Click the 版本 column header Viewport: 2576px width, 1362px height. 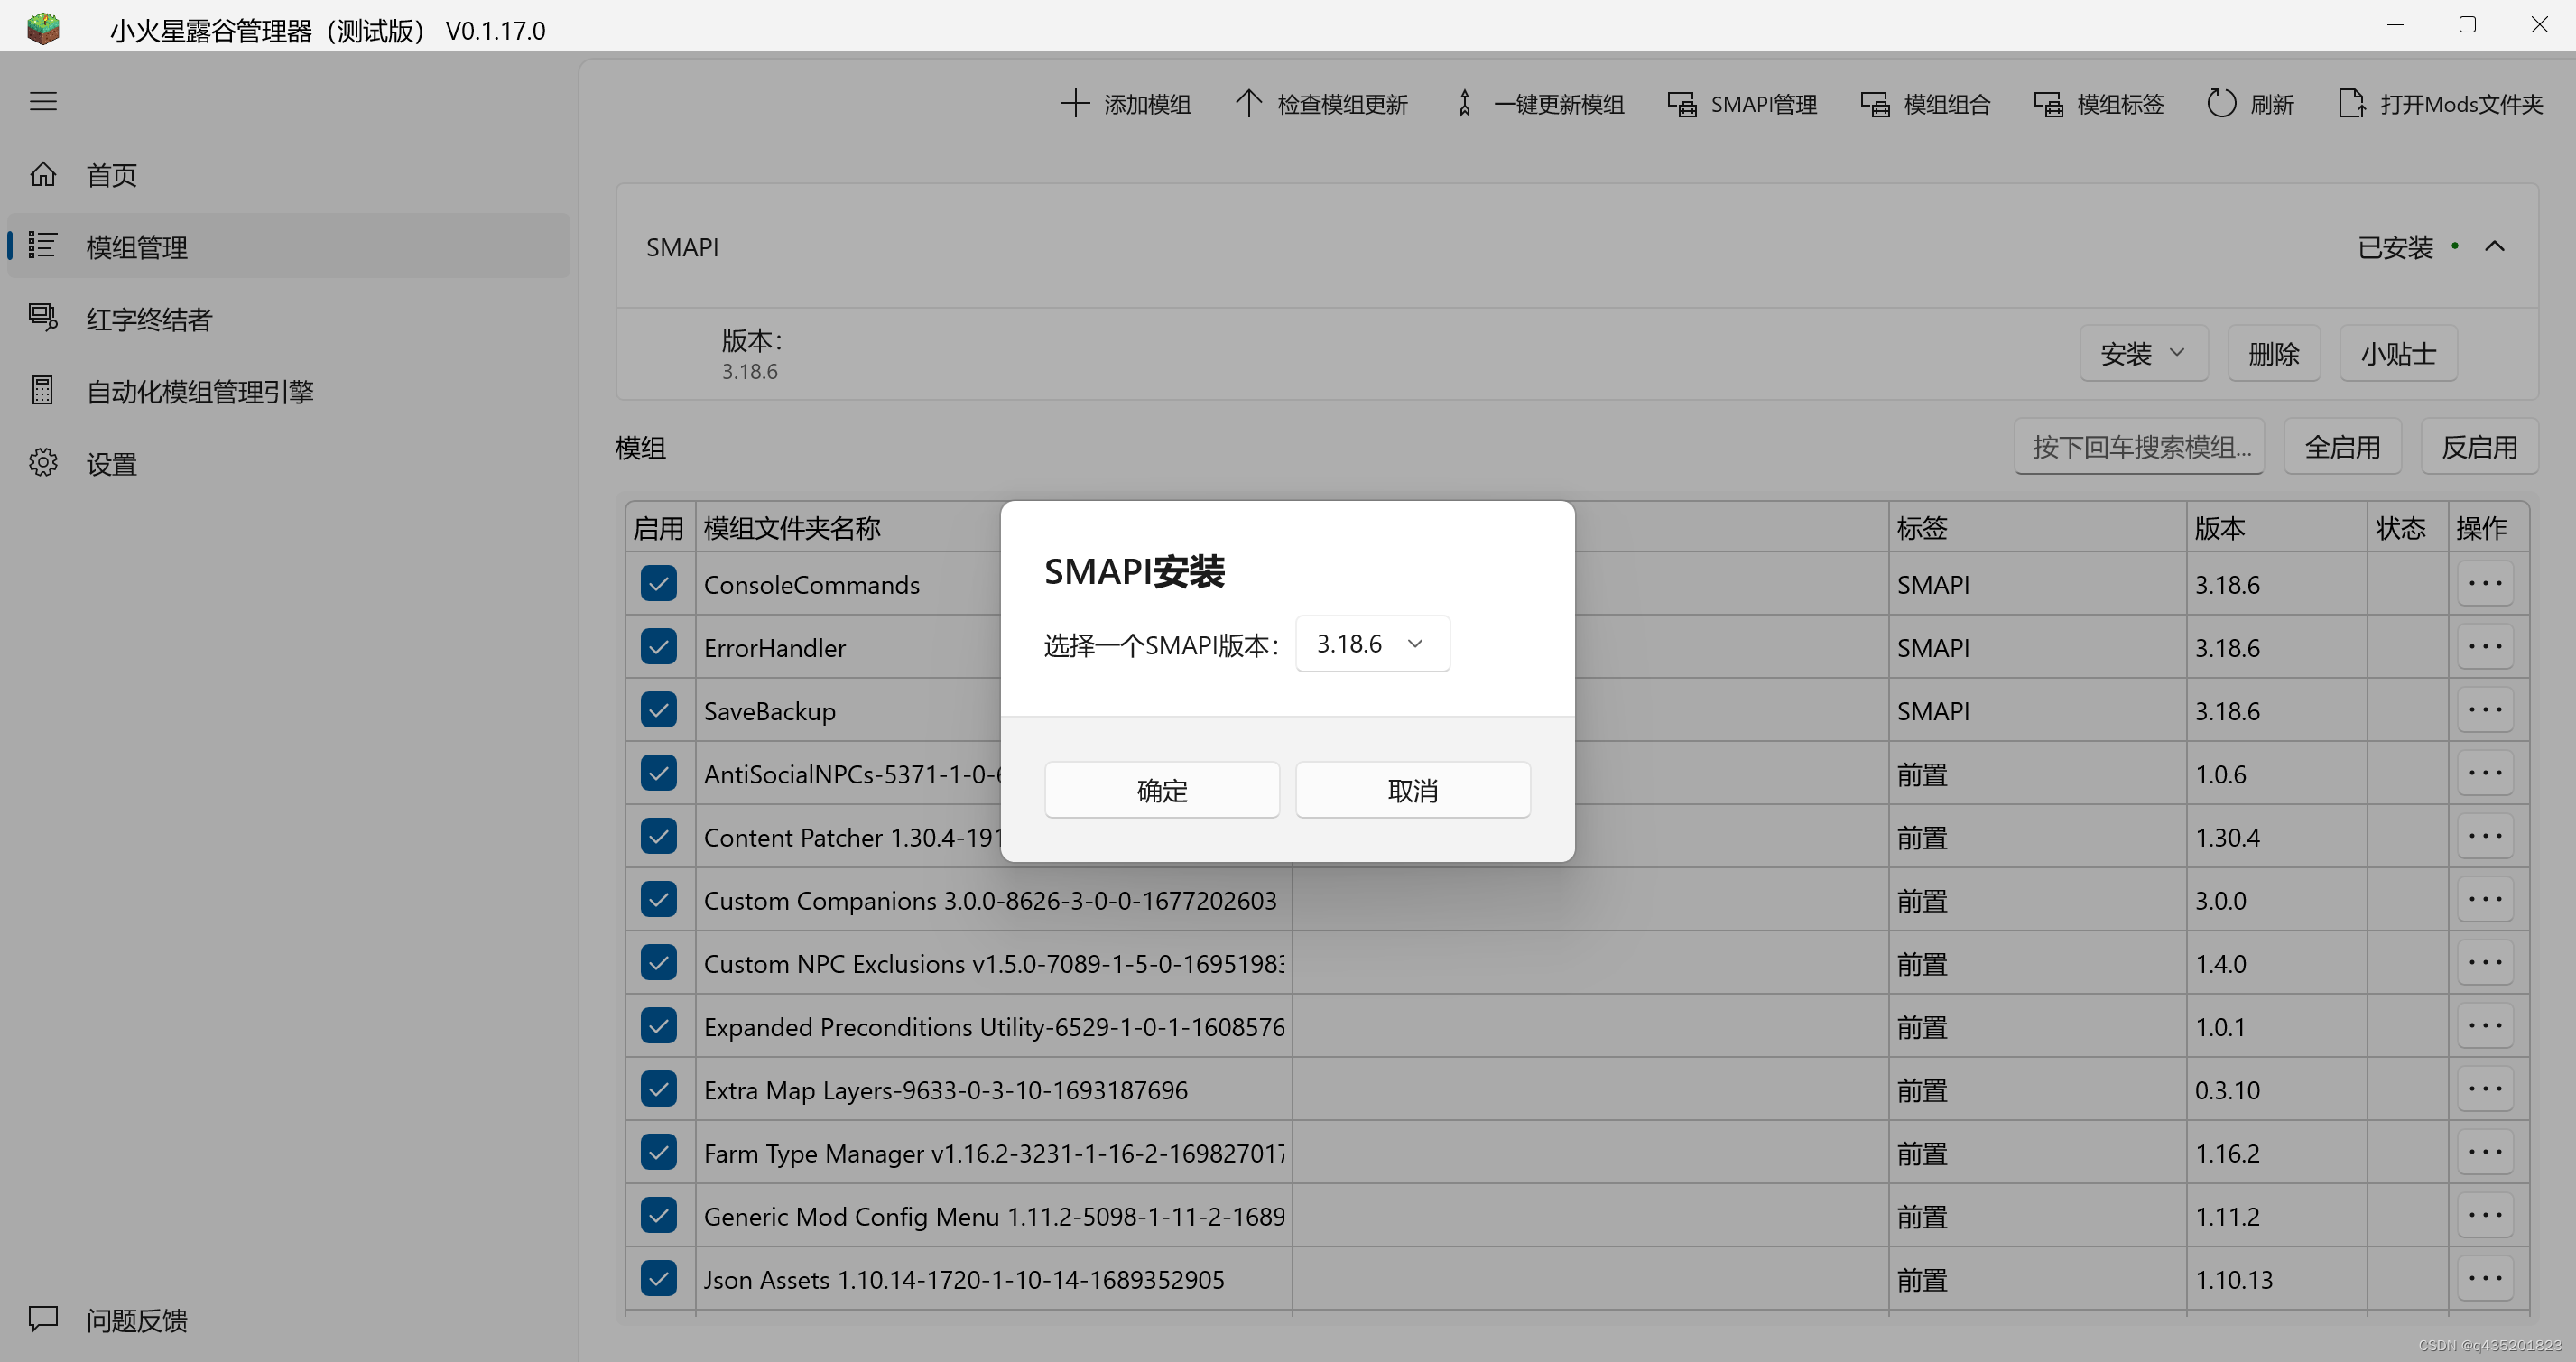(2275, 527)
